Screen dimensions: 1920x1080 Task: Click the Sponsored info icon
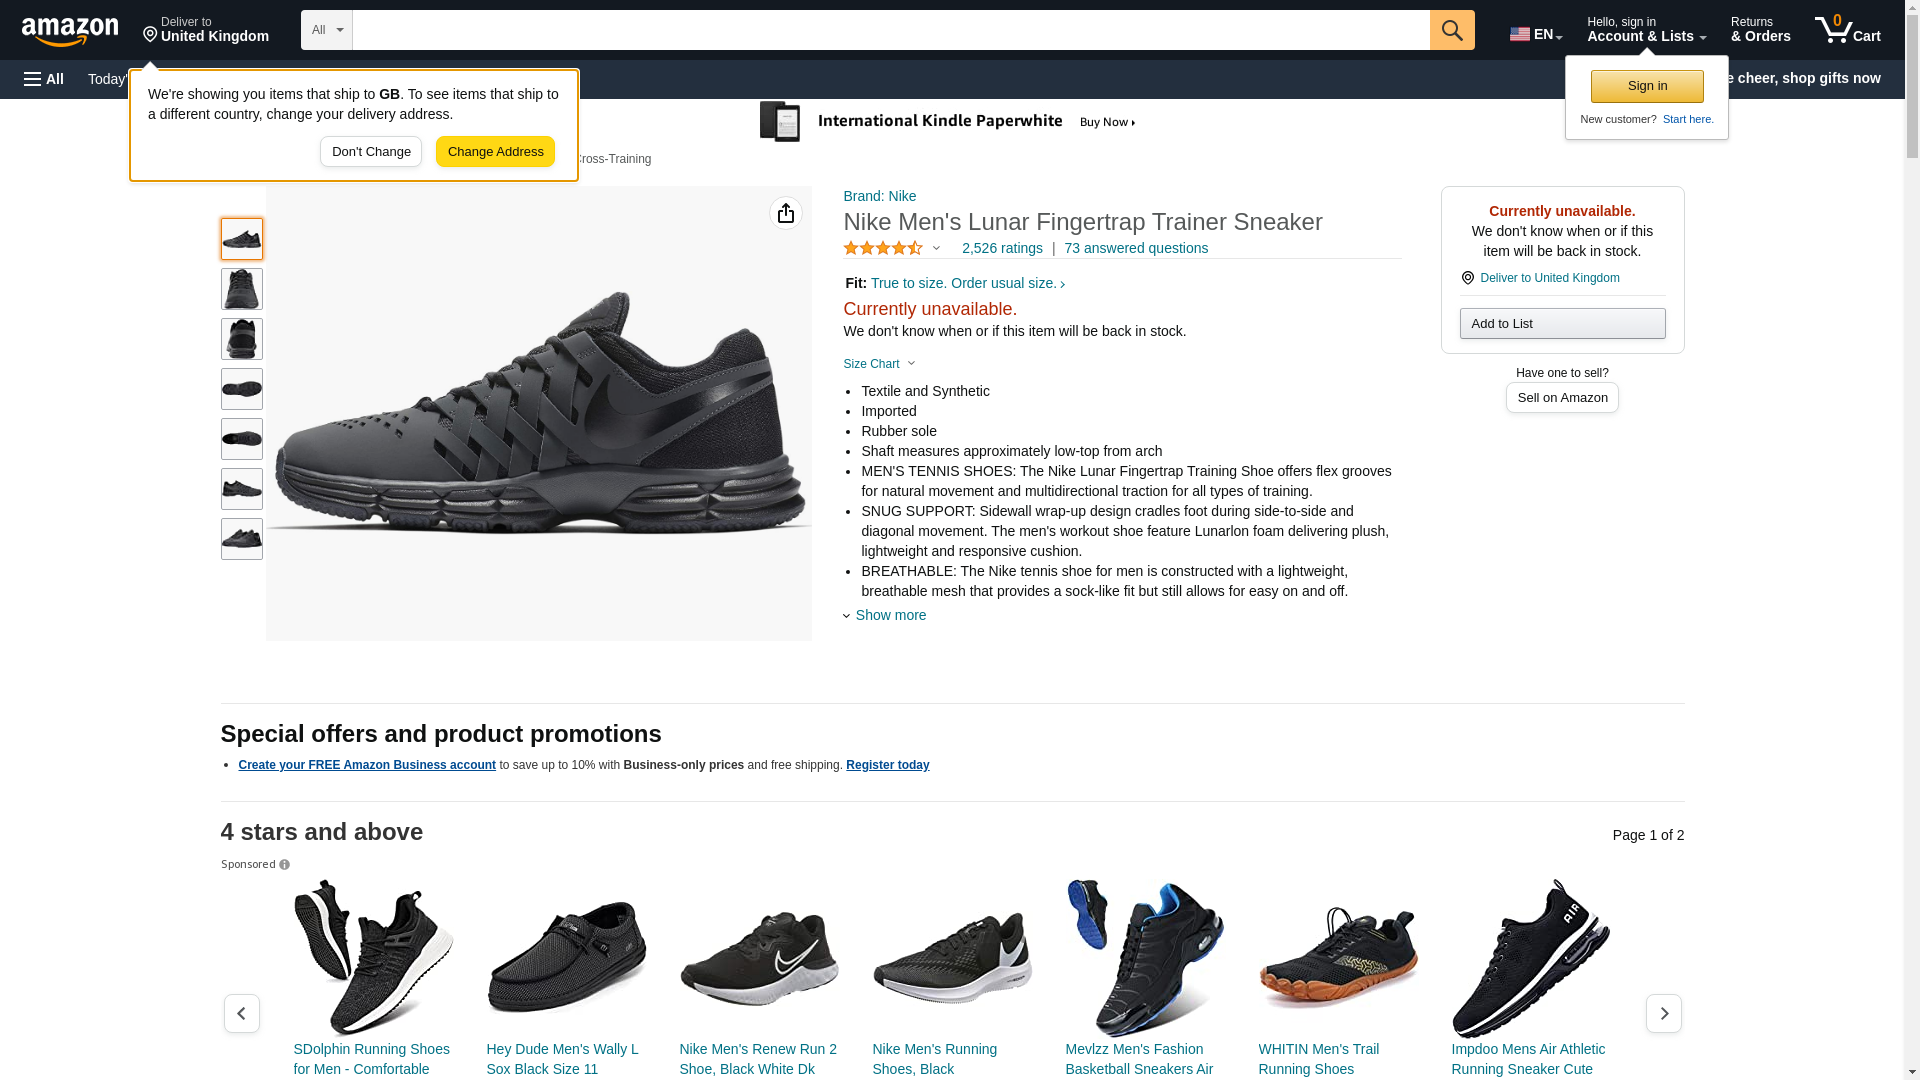tap(284, 865)
